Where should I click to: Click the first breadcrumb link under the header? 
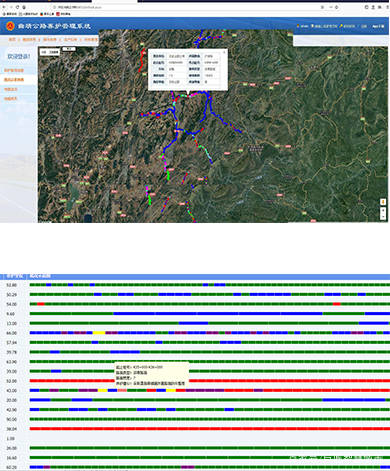(12, 39)
